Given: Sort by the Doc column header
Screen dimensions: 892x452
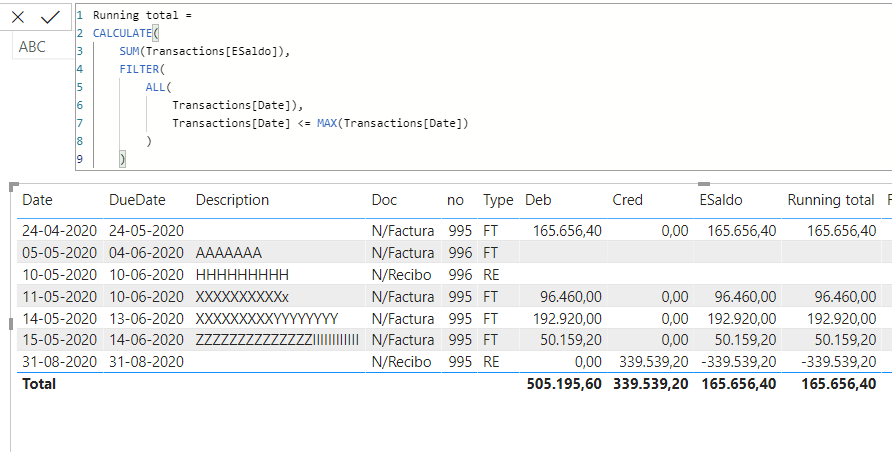Looking at the screenshot, I should tap(384, 200).
